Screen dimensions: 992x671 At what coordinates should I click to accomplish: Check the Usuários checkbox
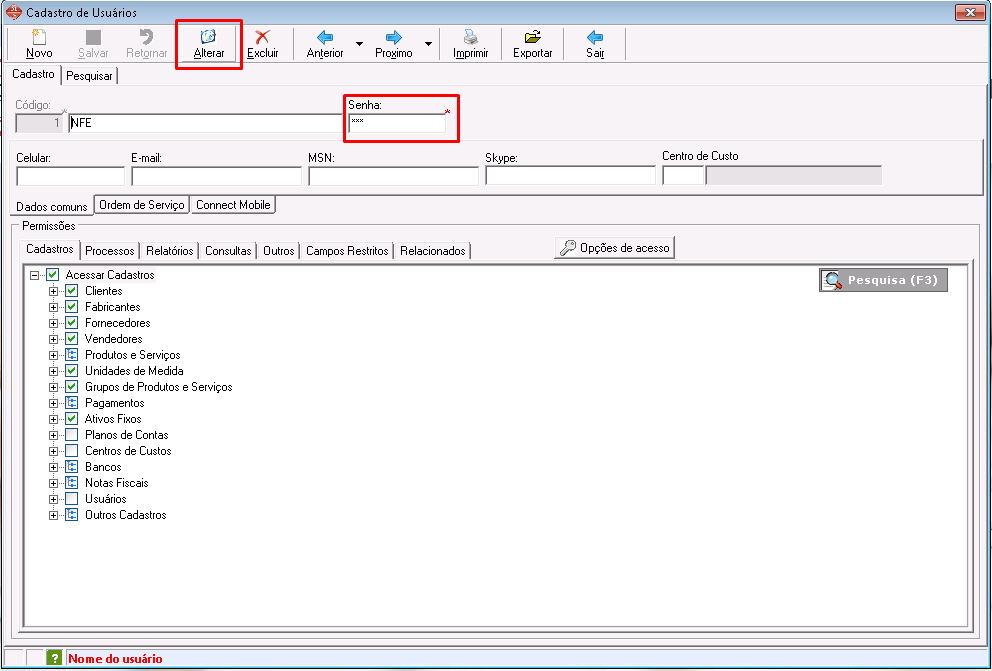pos(71,499)
